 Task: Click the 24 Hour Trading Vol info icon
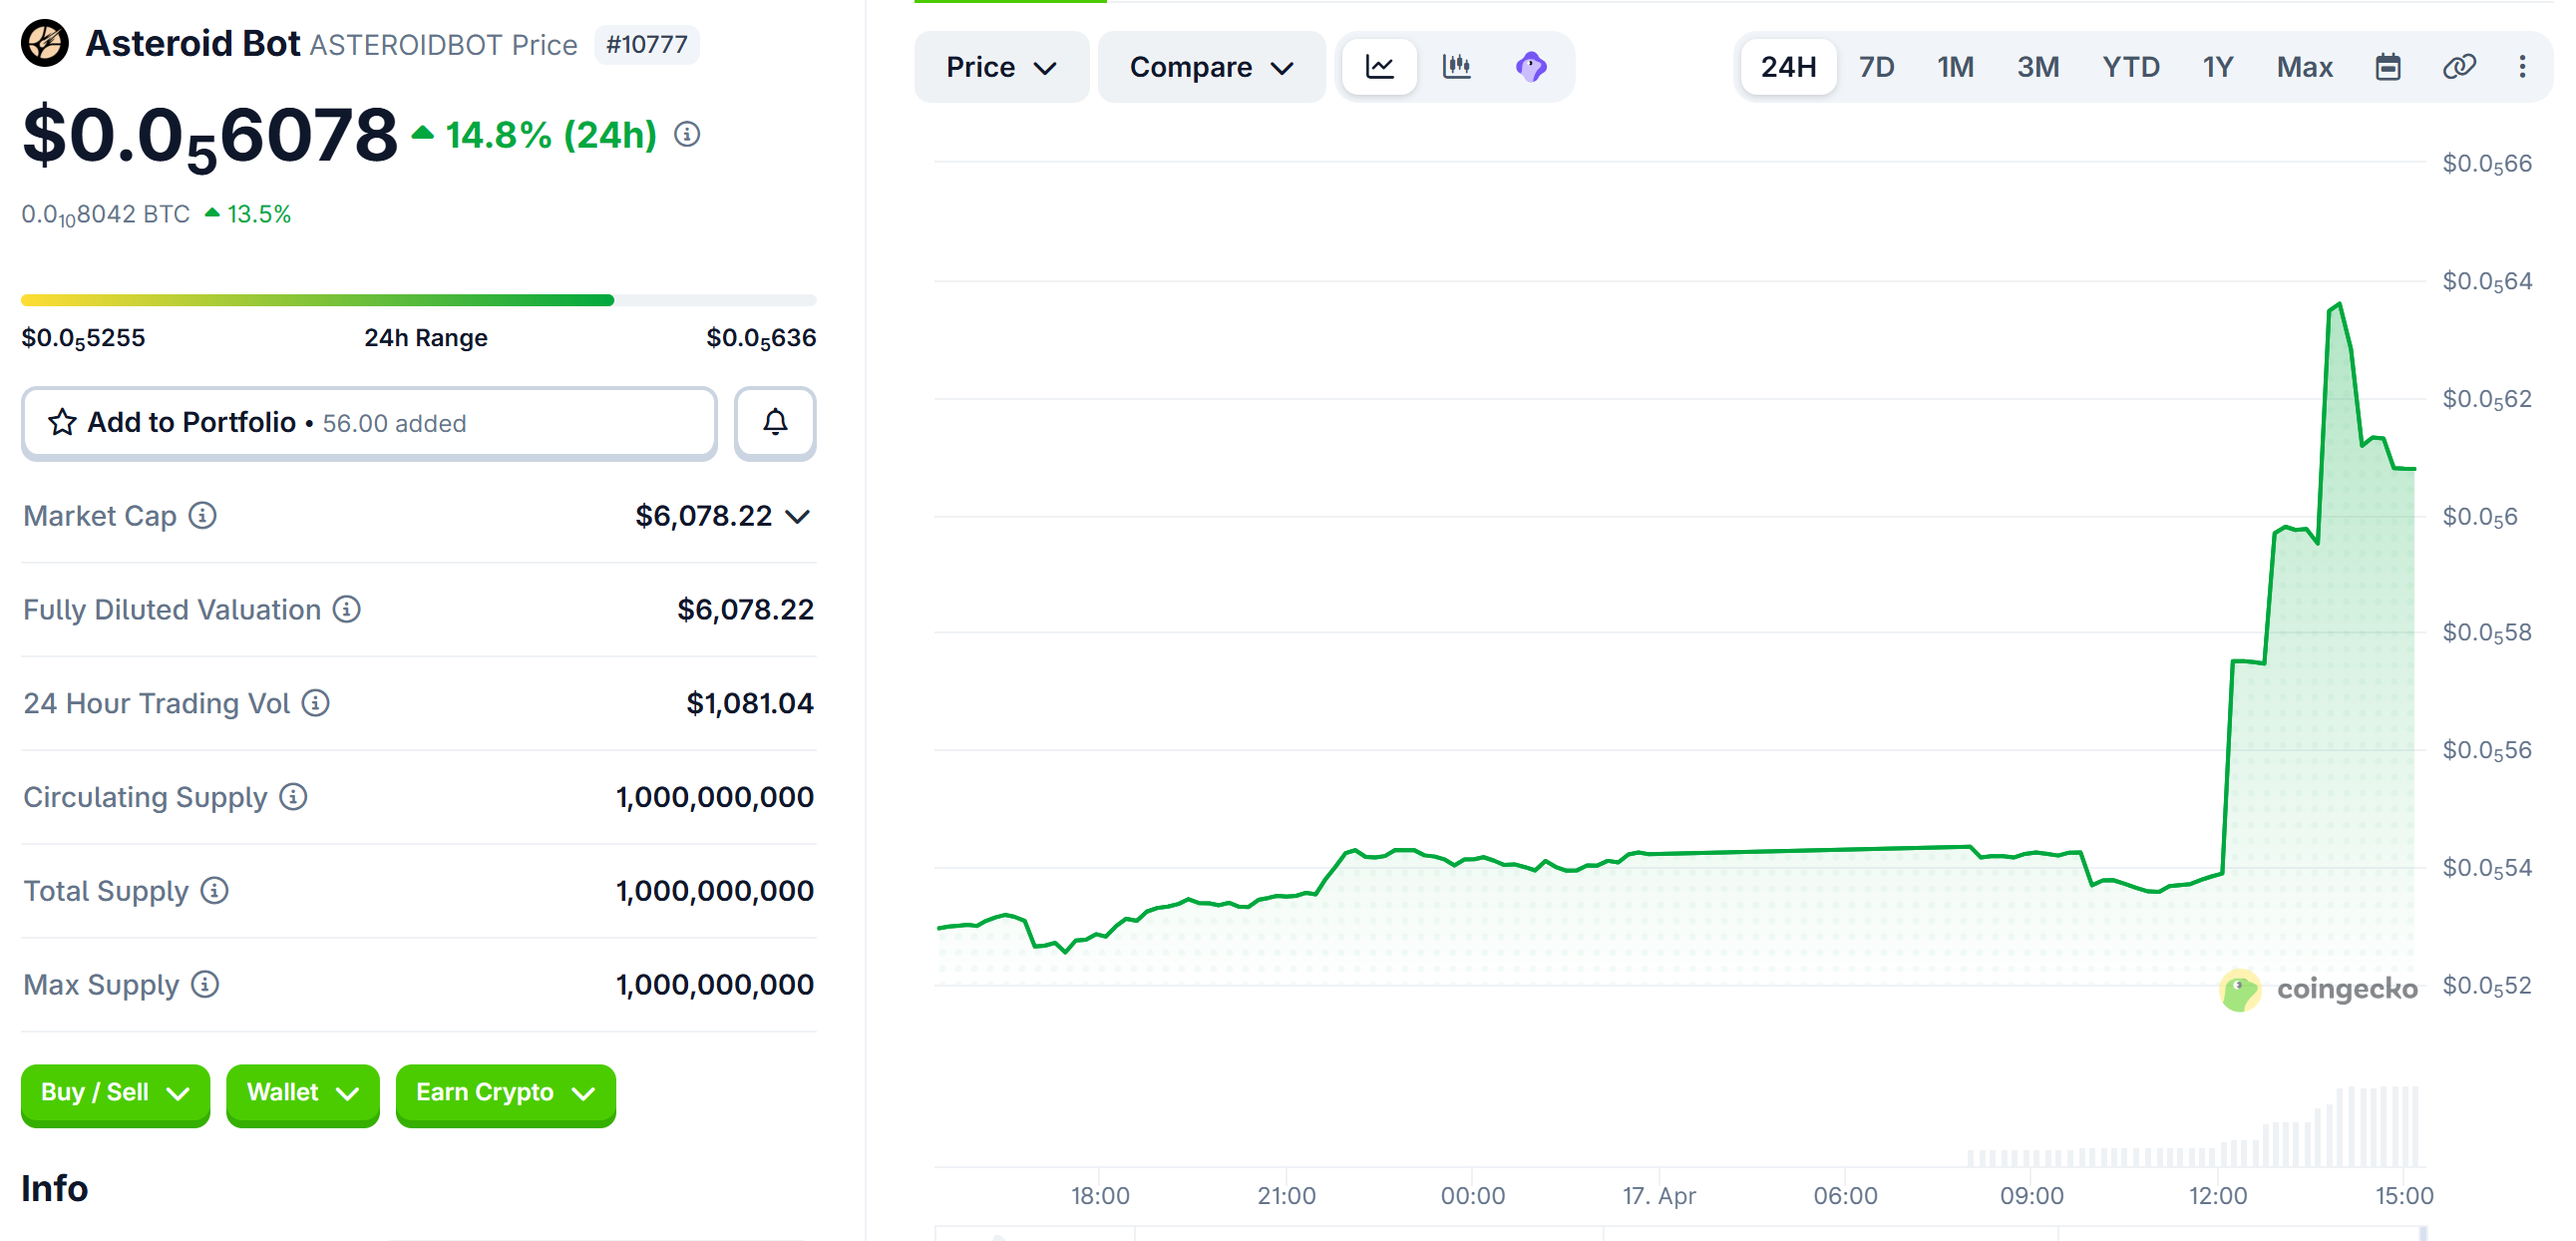coord(316,703)
